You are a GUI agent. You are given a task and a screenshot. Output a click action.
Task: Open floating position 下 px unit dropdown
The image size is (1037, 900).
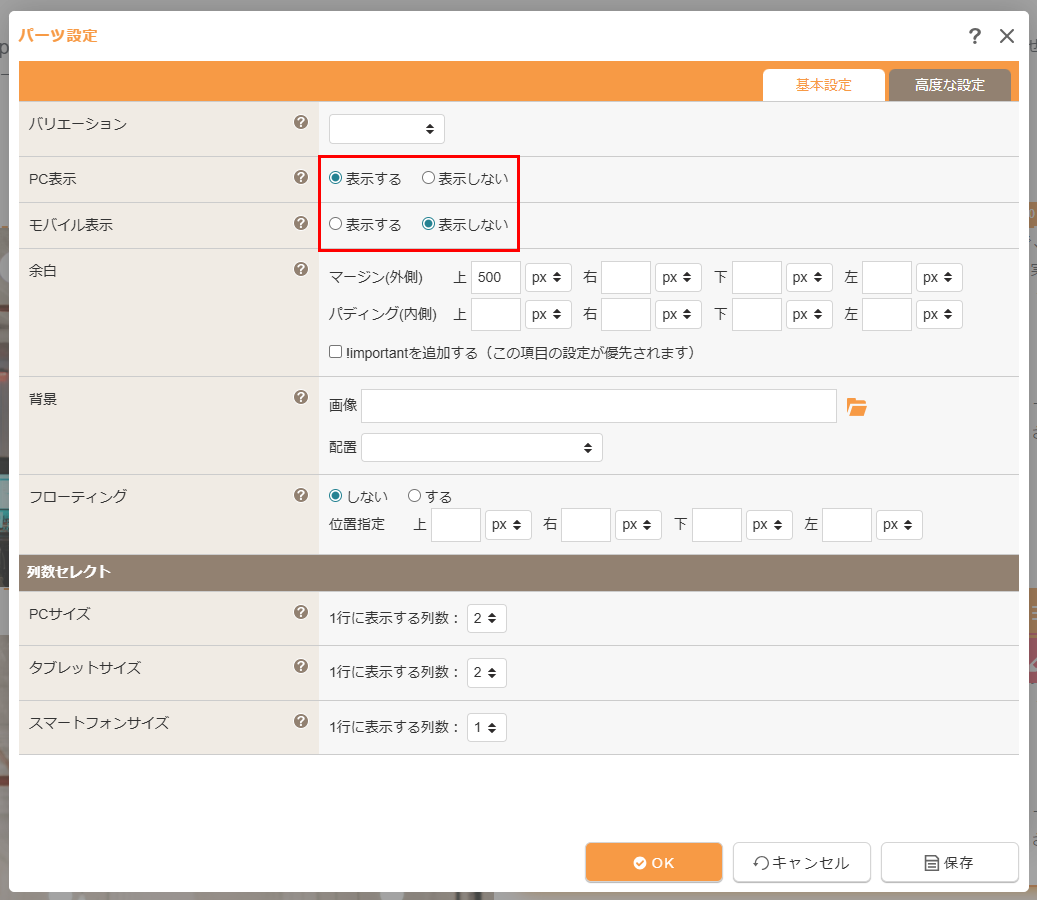(769, 524)
